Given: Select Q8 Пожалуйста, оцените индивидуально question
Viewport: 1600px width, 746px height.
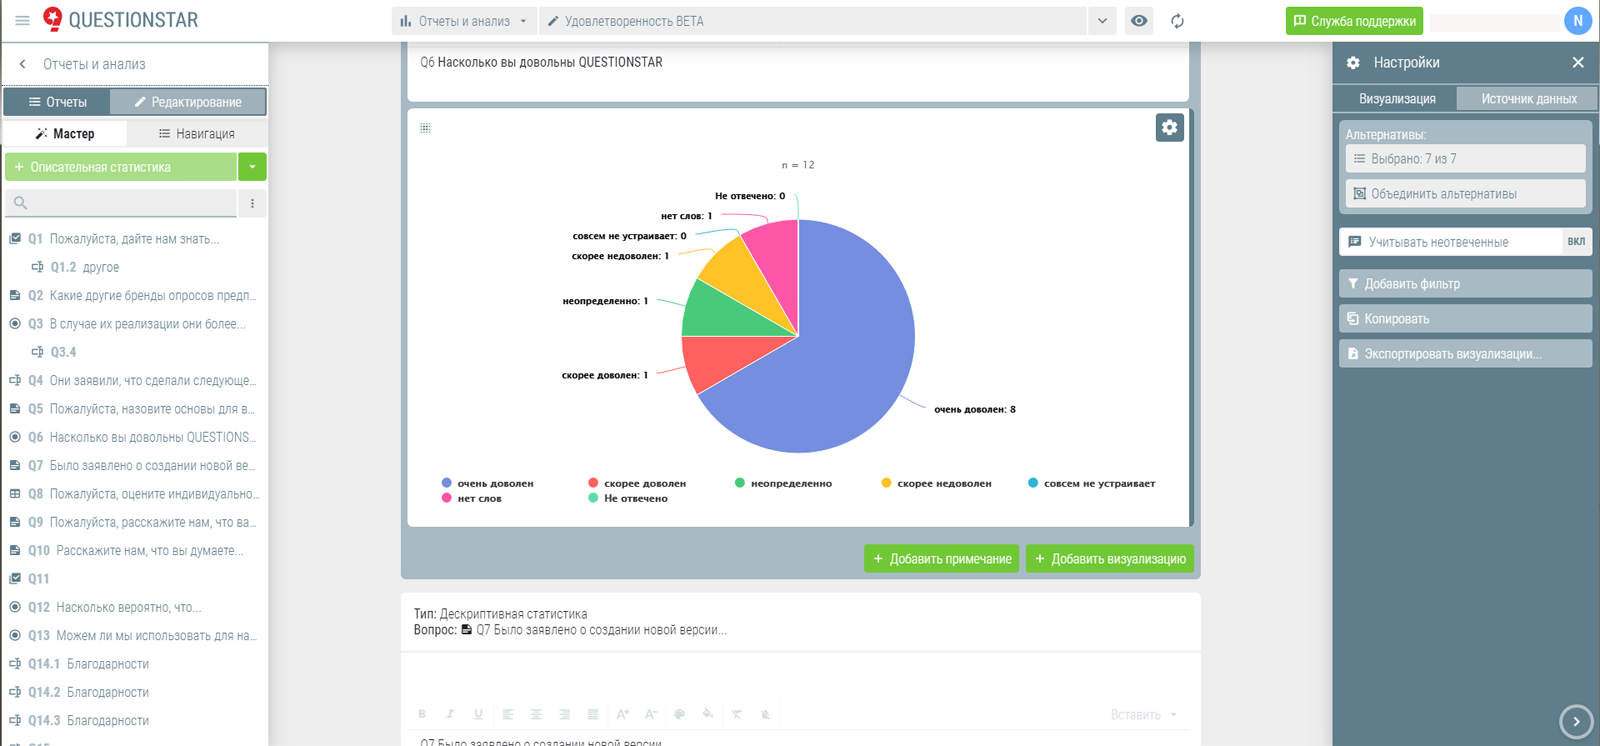Looking at the screenshot, I should tap(133, 494).
